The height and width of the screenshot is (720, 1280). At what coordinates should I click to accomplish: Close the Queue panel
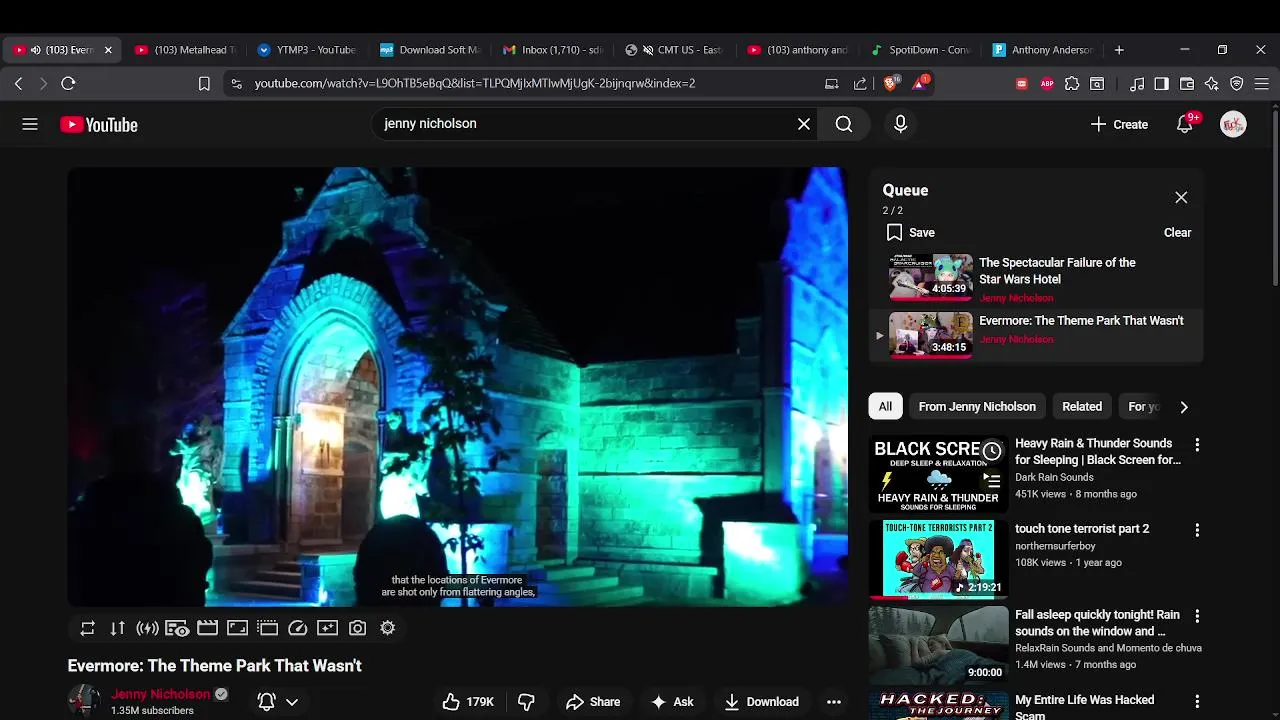[1181, 197]
